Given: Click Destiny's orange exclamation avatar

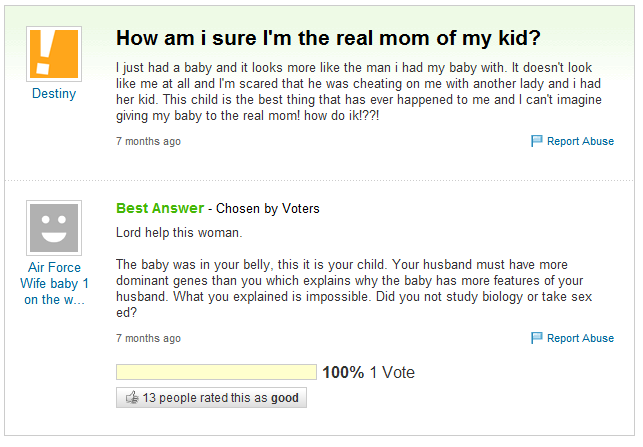Looking at the screenshot, I should pos(53,54).
